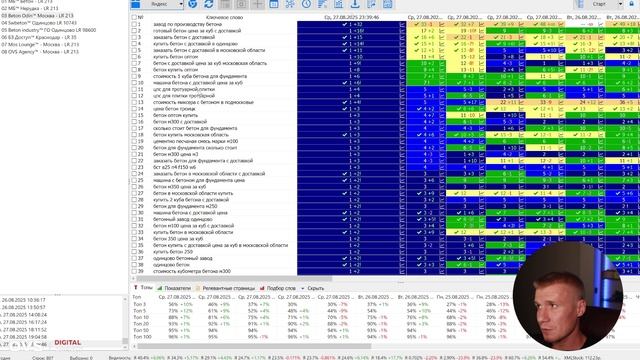This screenshot has width=640, height=360.
Task: Select project 08 OVS Agency Москва
Action: point(40,52)
